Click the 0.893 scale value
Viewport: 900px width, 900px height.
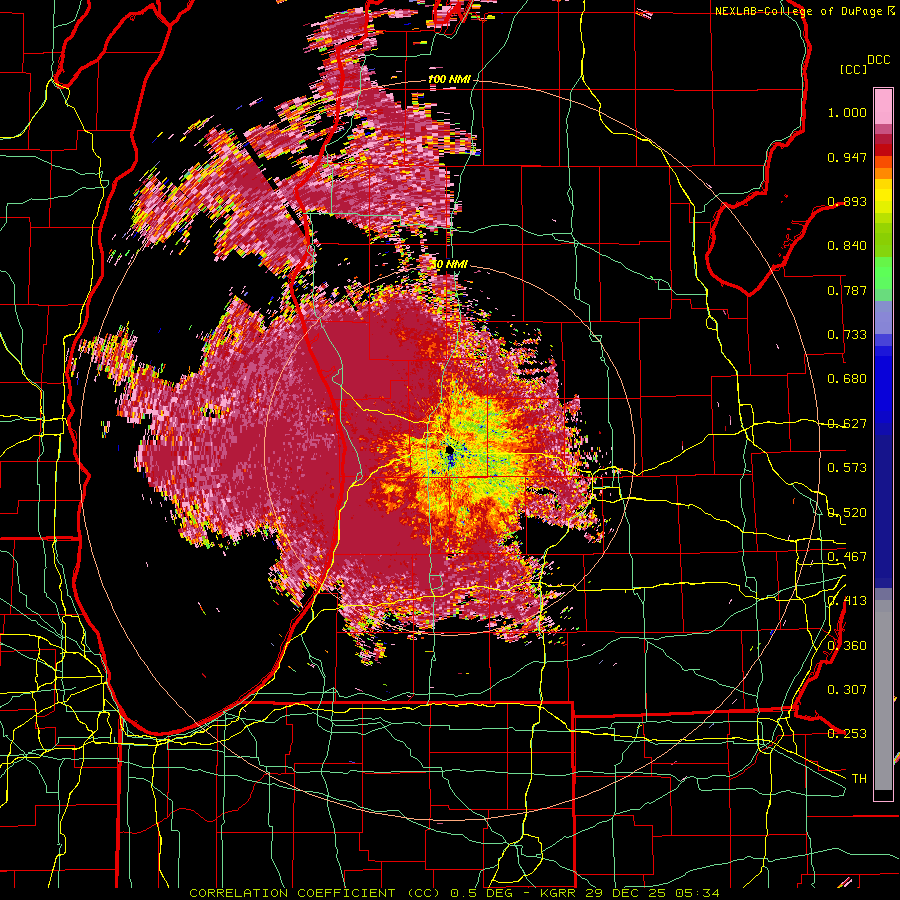point(847,201)
